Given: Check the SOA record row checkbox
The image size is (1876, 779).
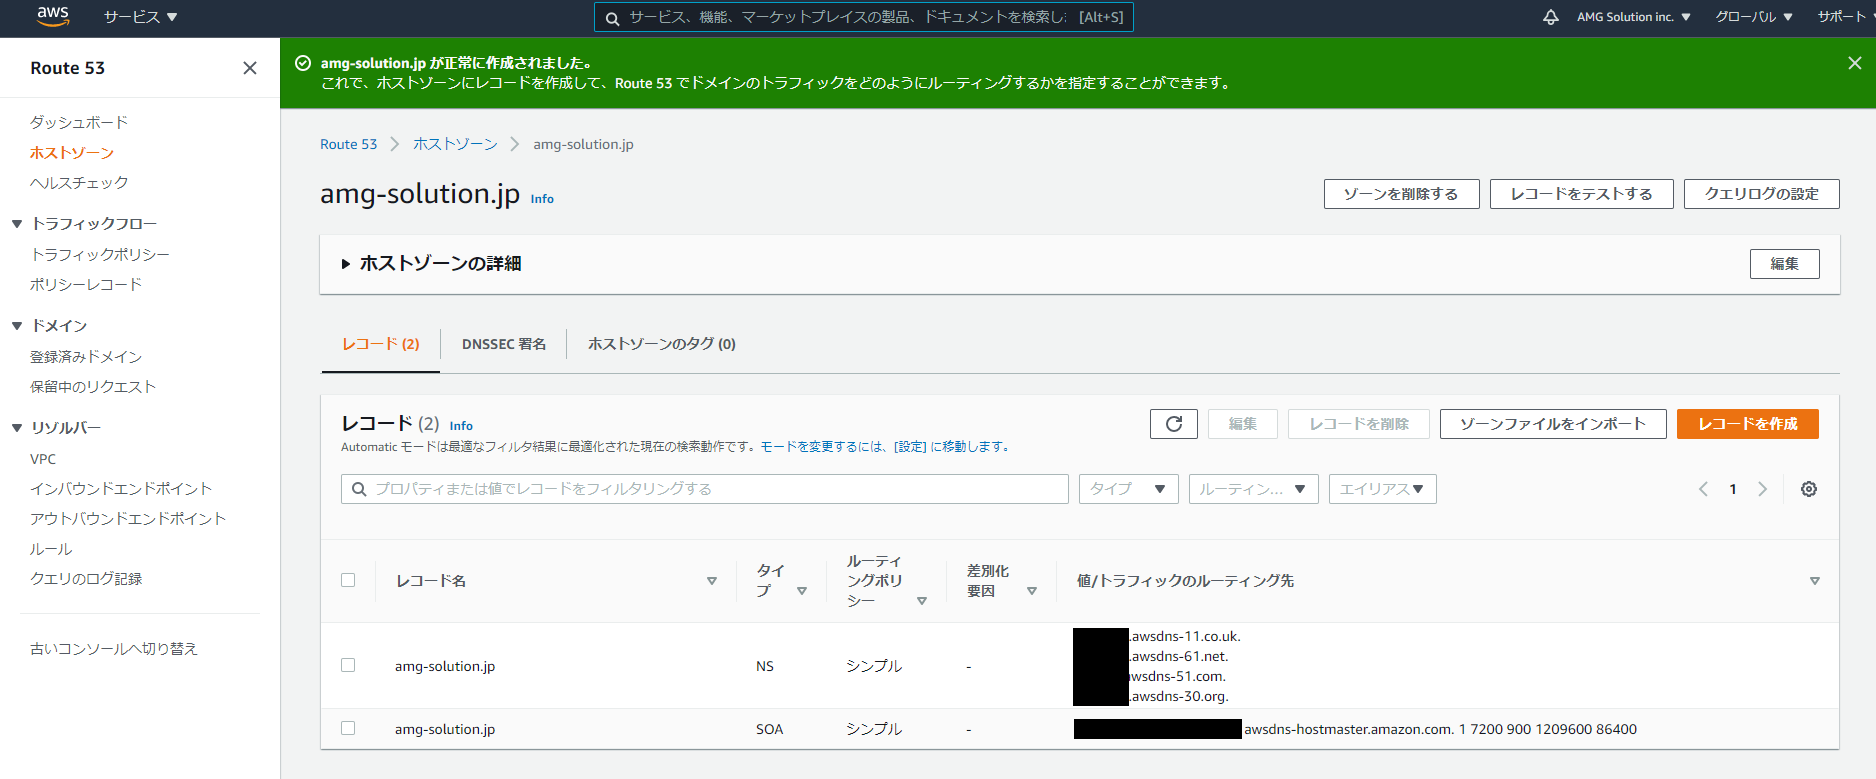Looking at the screenshot, I should pos(348,728).
